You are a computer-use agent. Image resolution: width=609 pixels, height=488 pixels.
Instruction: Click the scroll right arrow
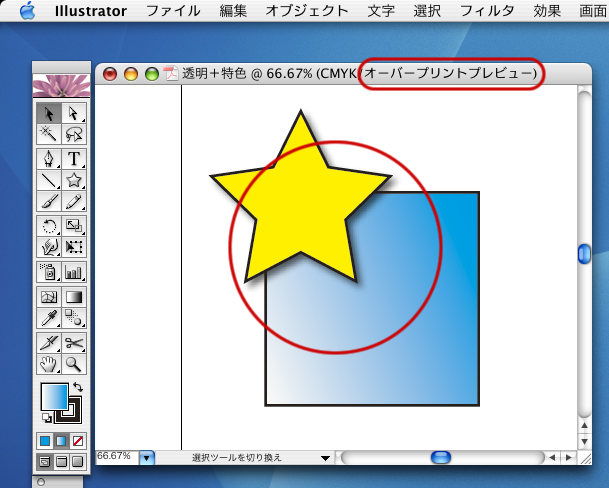point(569,458)
